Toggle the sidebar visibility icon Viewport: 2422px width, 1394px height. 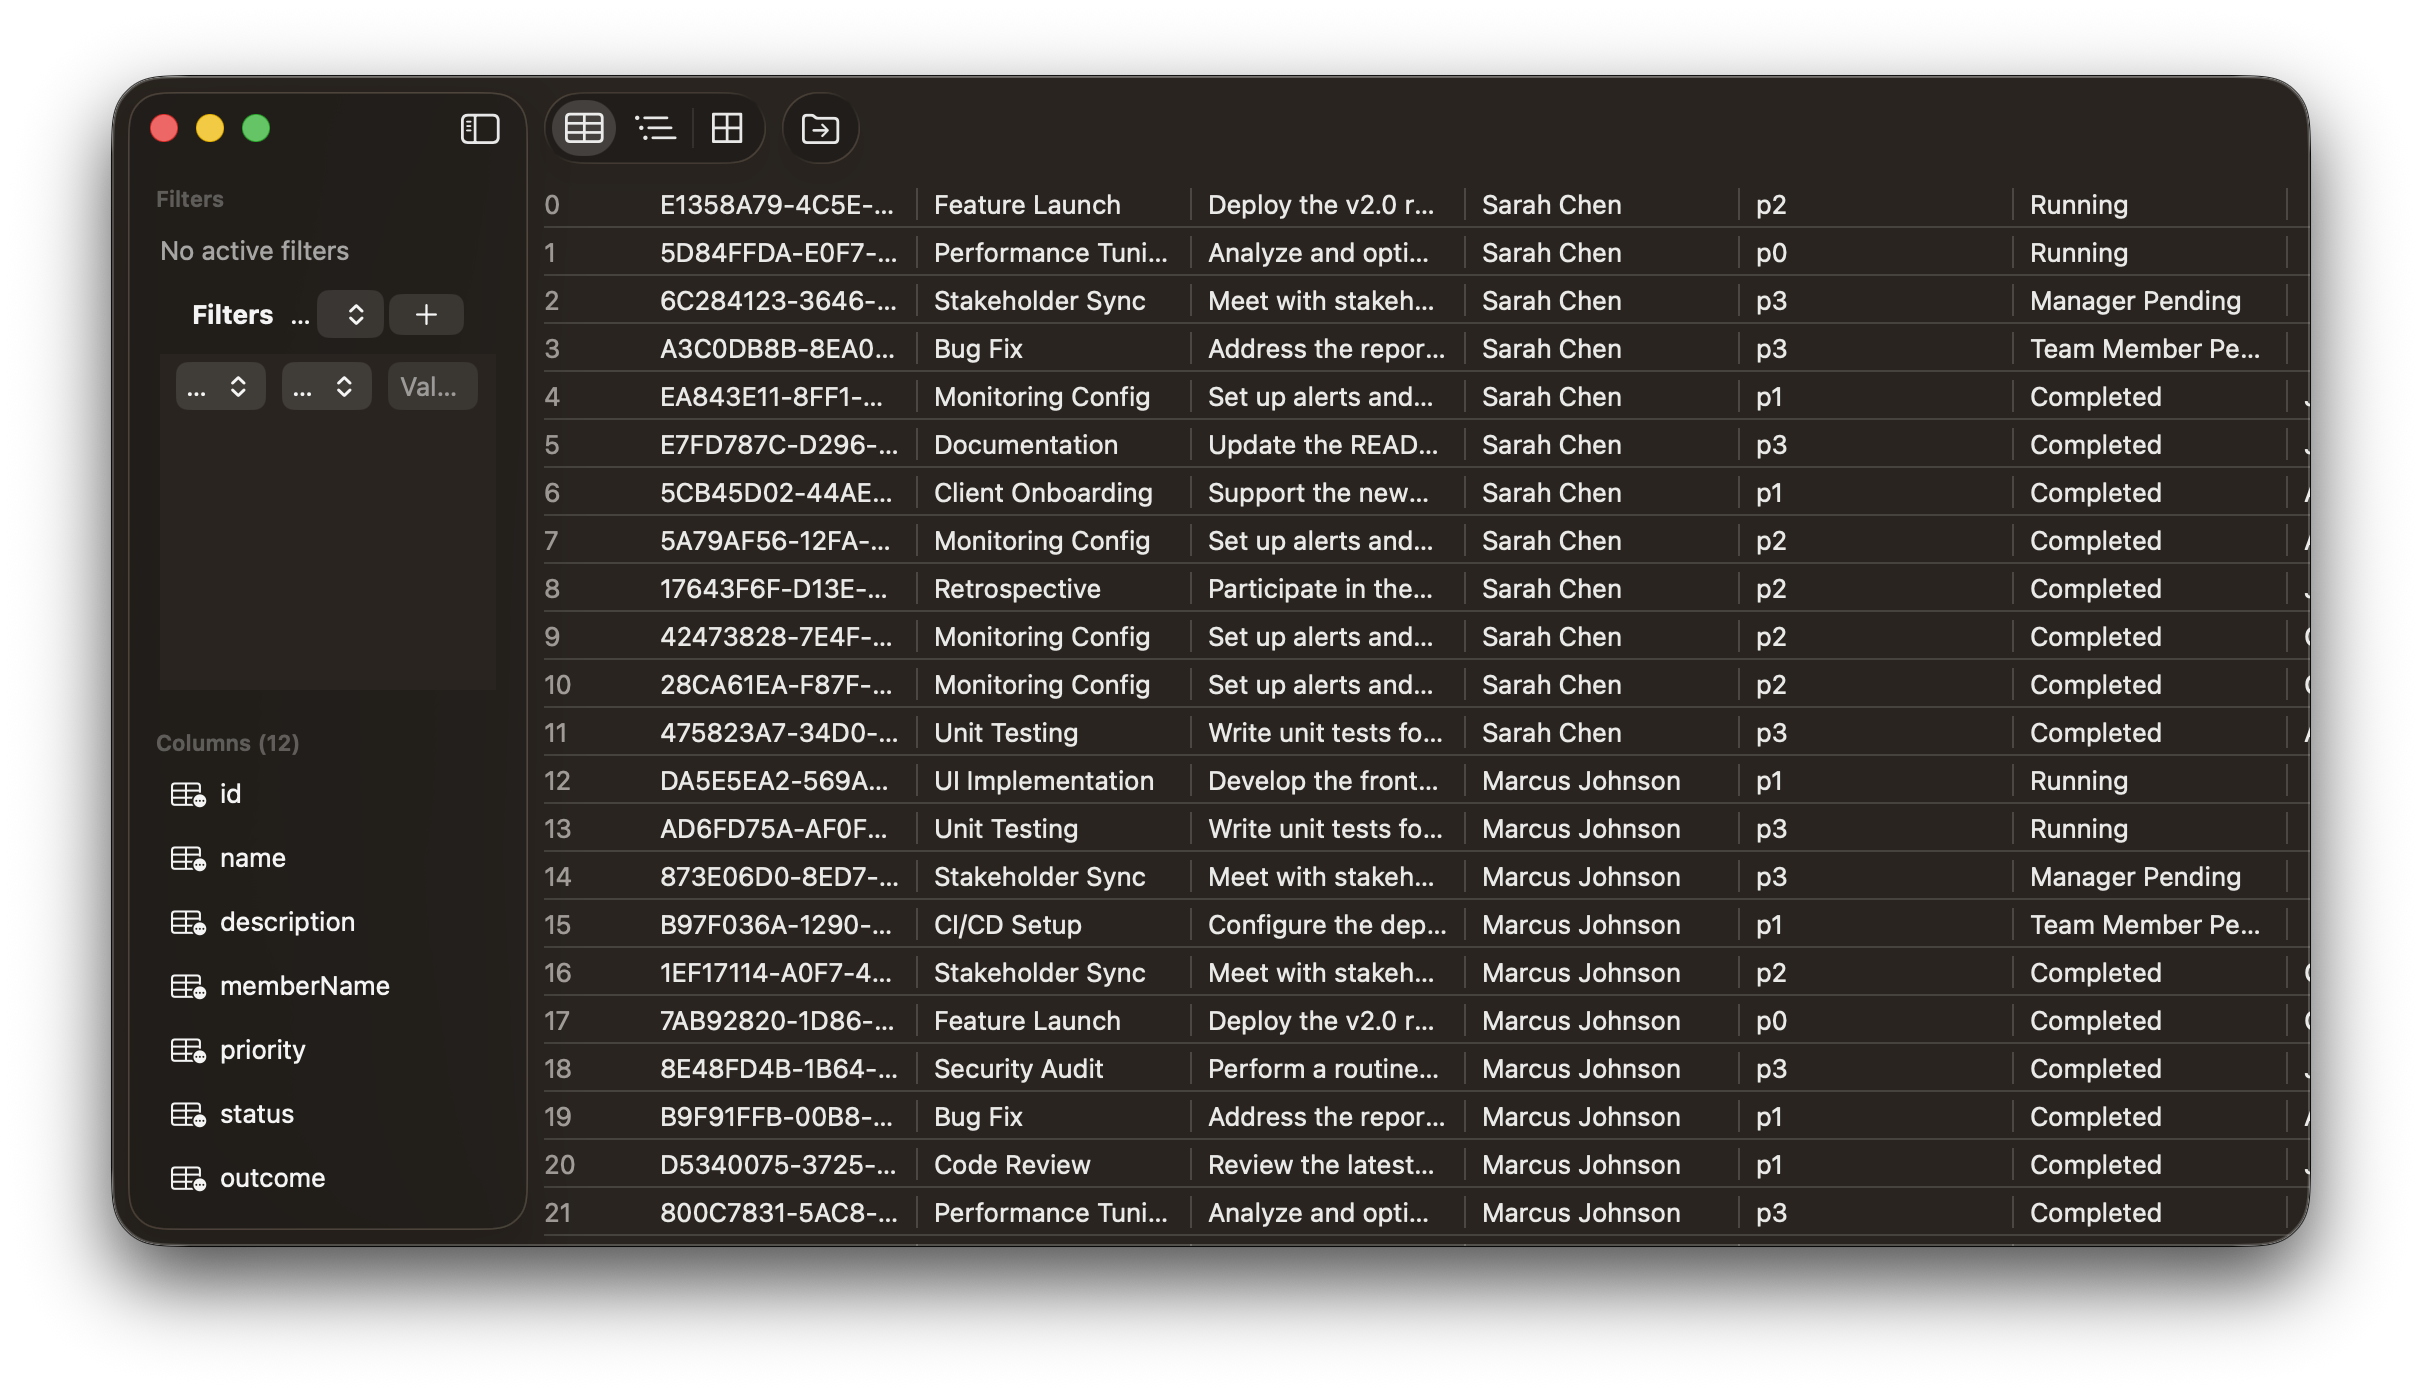click(x=480, y=129)
